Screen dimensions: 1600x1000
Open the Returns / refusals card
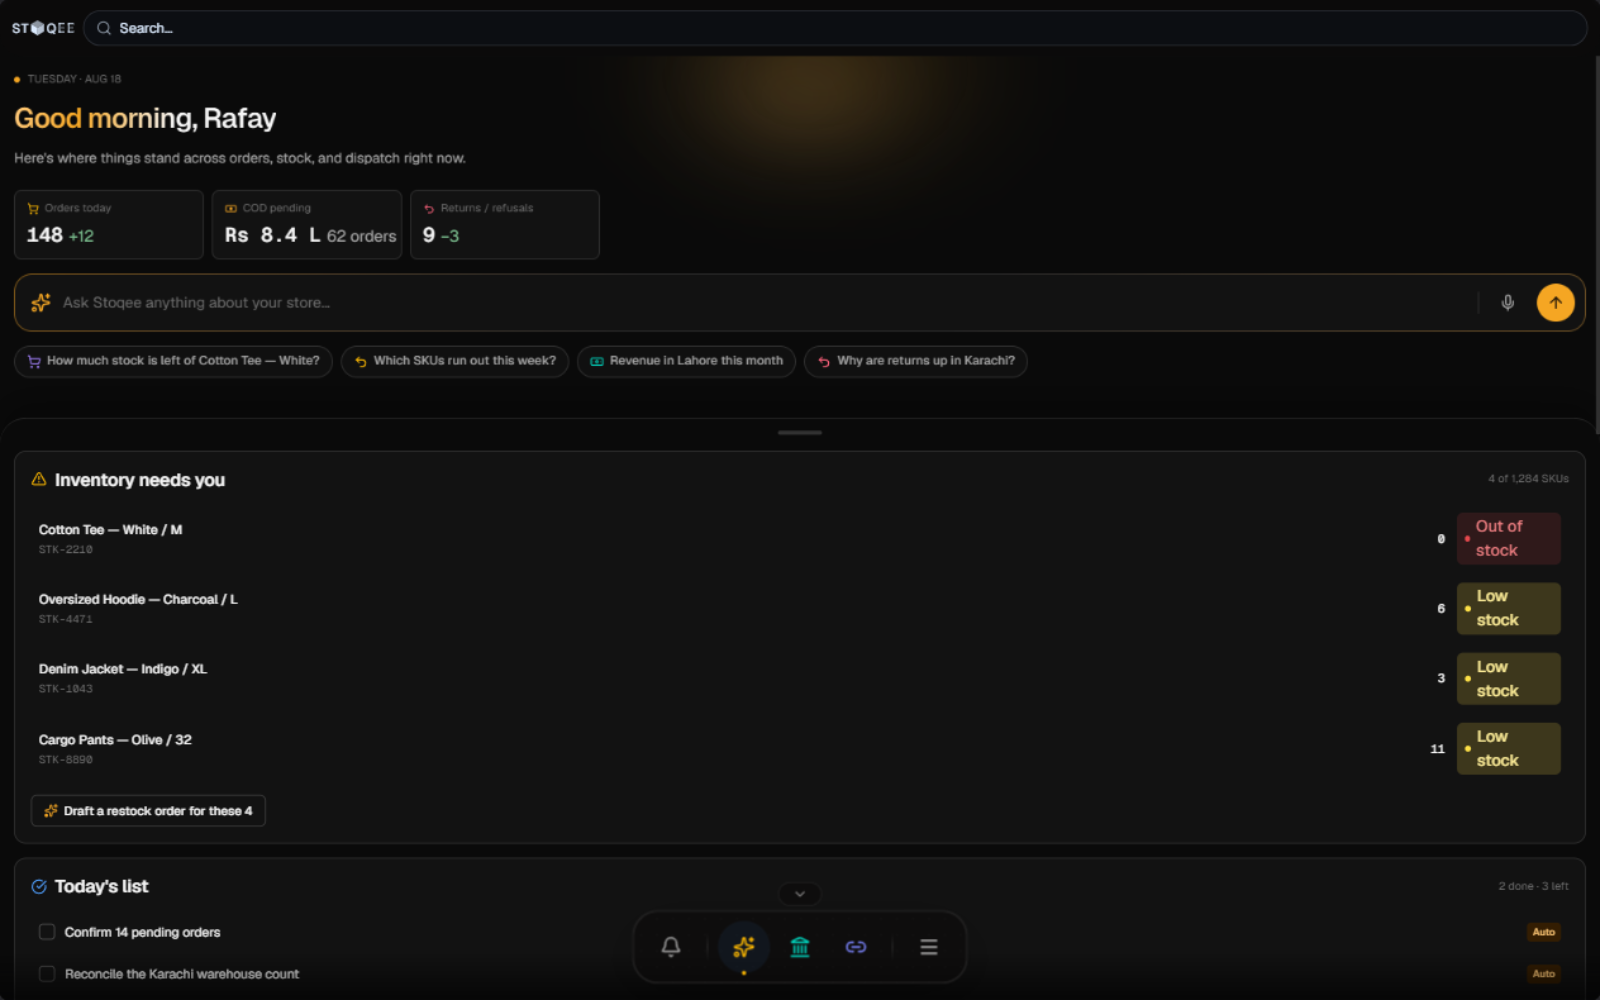(x=505, y=224)
